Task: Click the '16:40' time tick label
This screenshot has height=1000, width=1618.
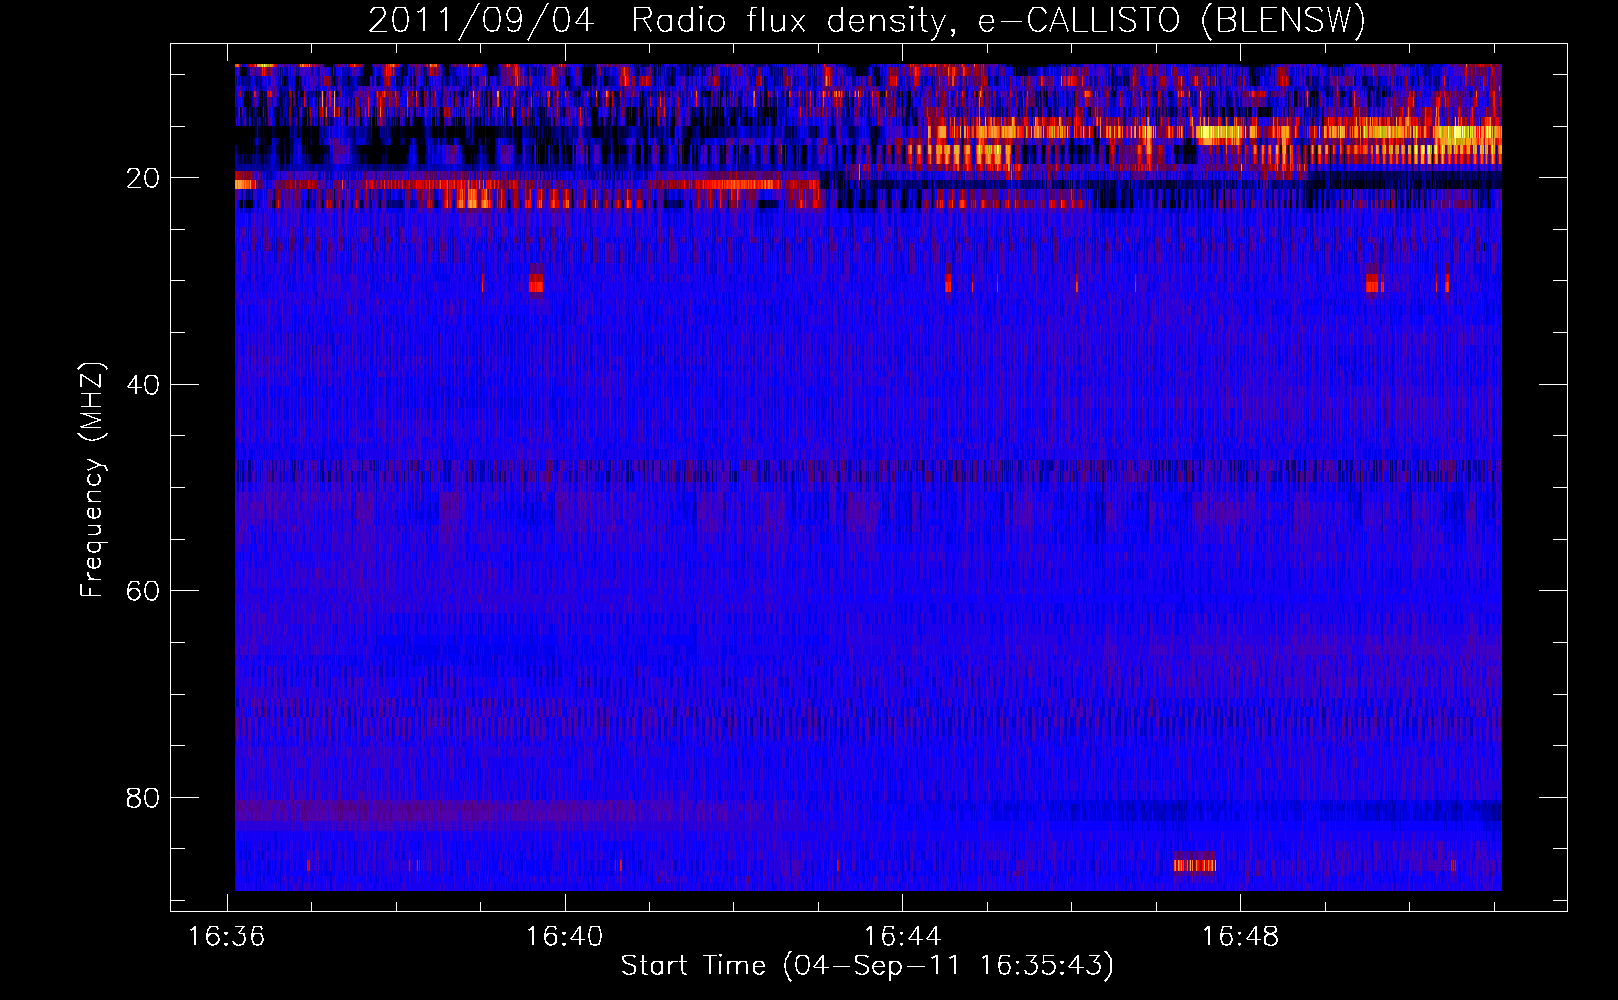Action: point(565,937)
